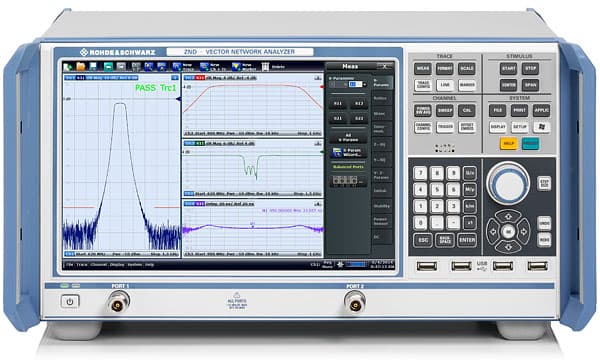Switch to the Wave softtool tab

(x=382, y=114)
